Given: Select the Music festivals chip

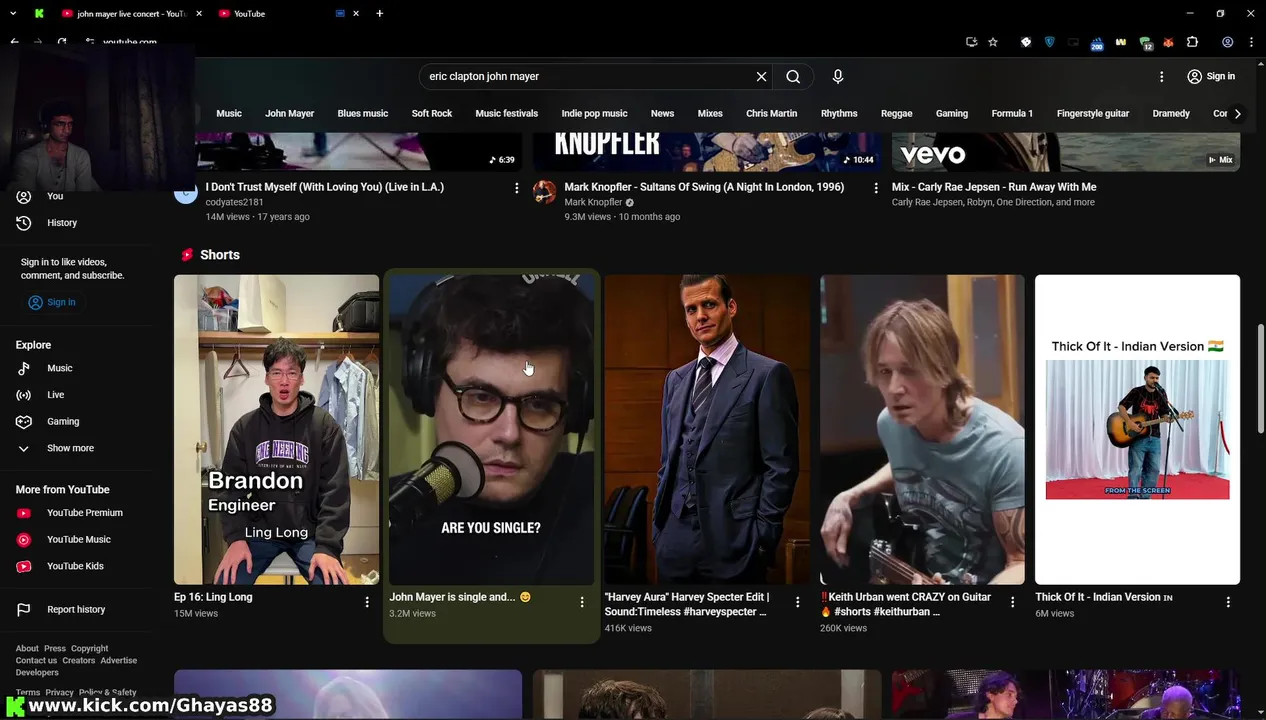Looking at the screenshot, I should click(507, 113).
